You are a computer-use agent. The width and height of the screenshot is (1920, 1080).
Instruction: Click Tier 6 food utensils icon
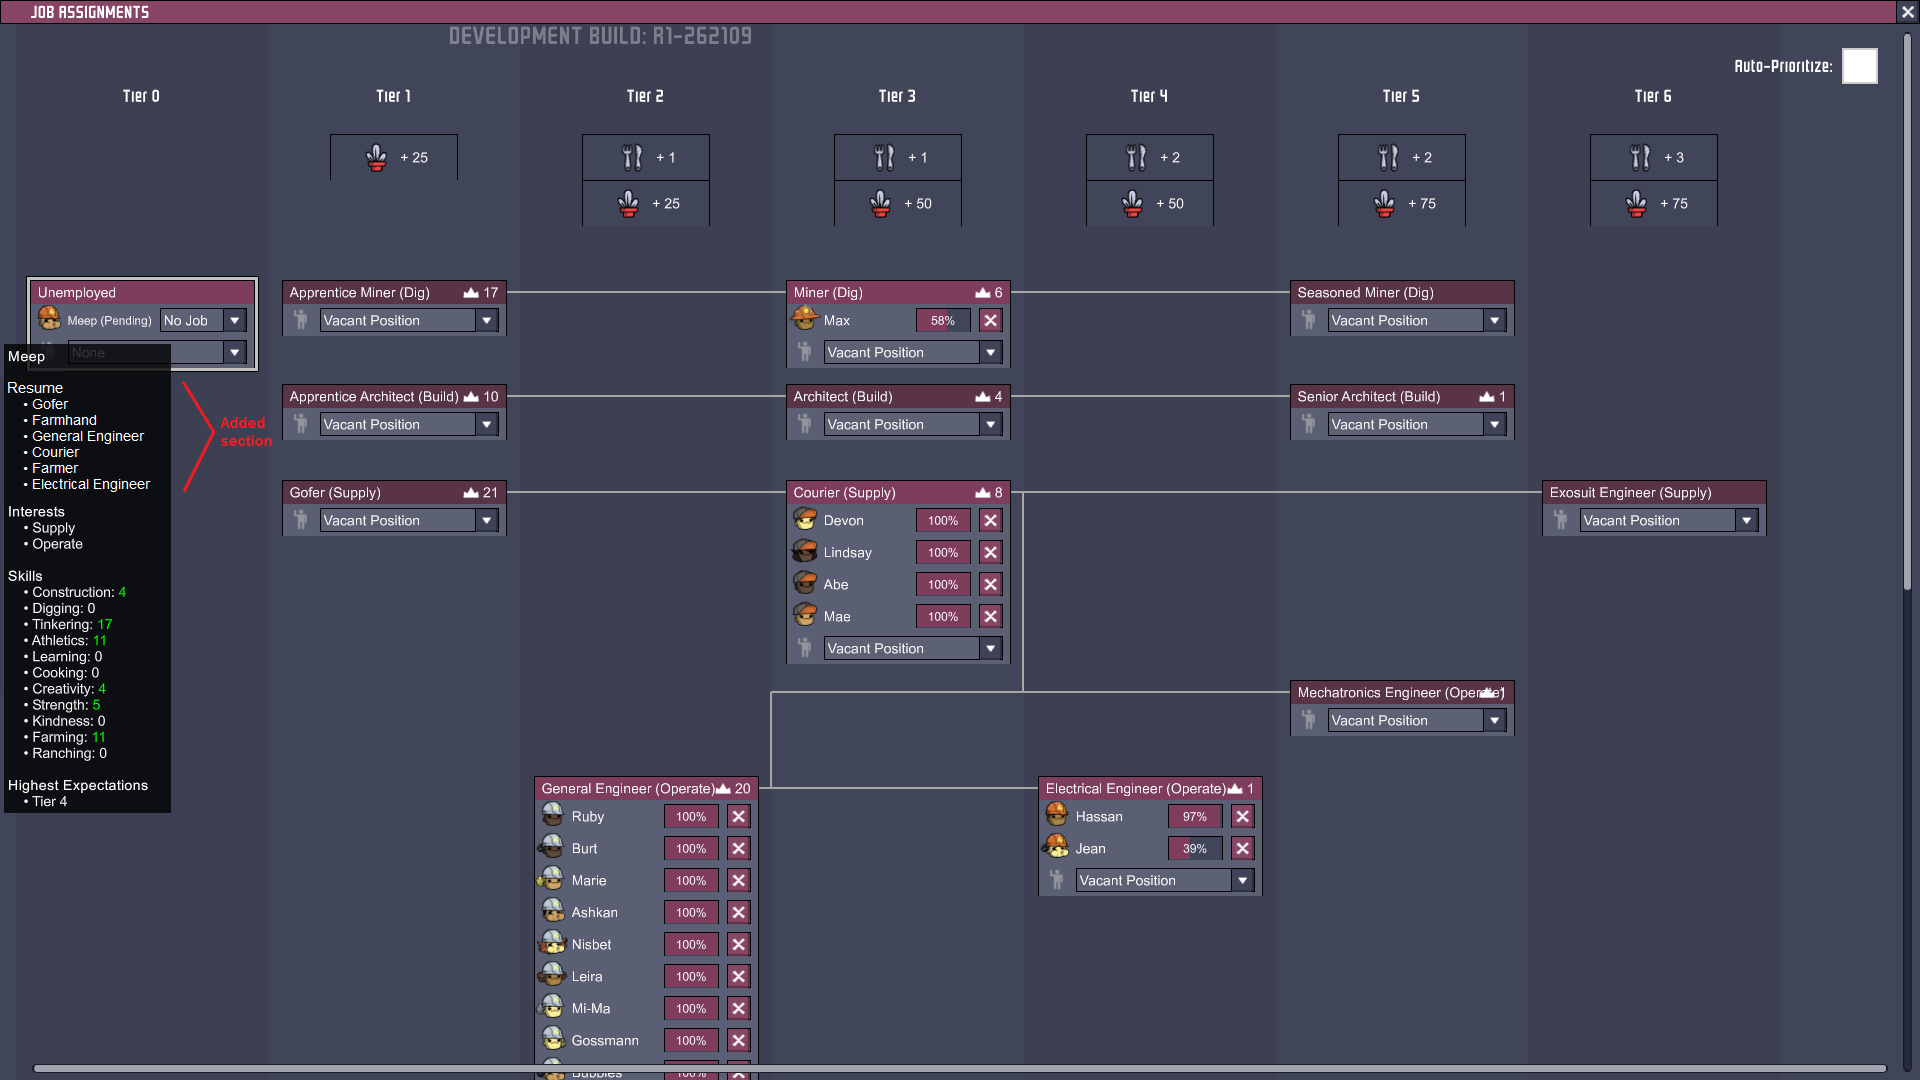[x=1640, y=158]
